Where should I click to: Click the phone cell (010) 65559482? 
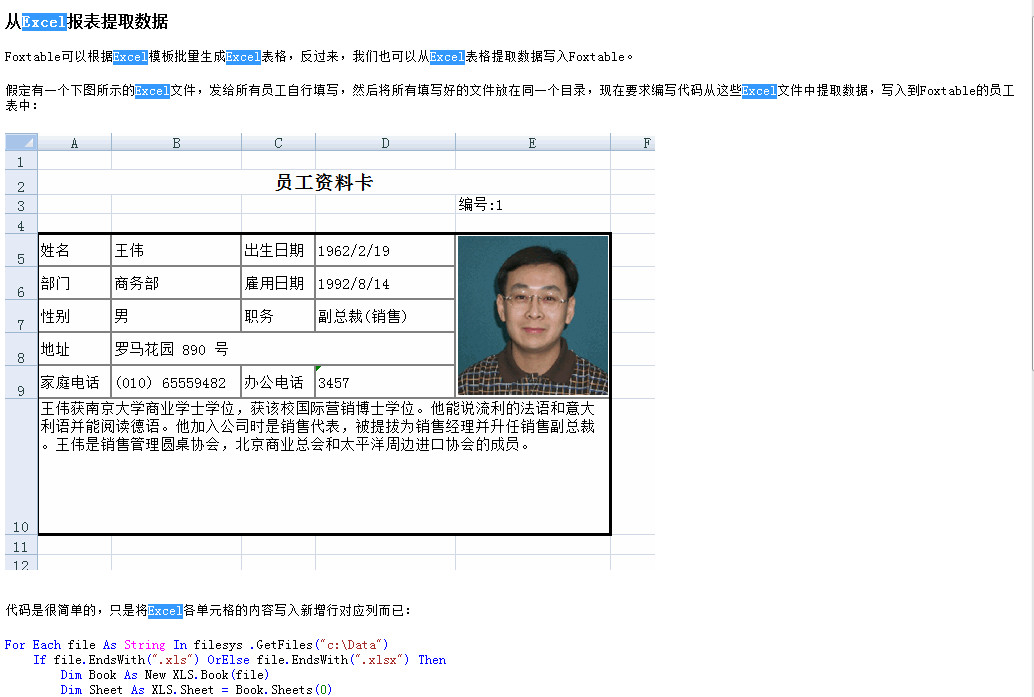point(176,382)
